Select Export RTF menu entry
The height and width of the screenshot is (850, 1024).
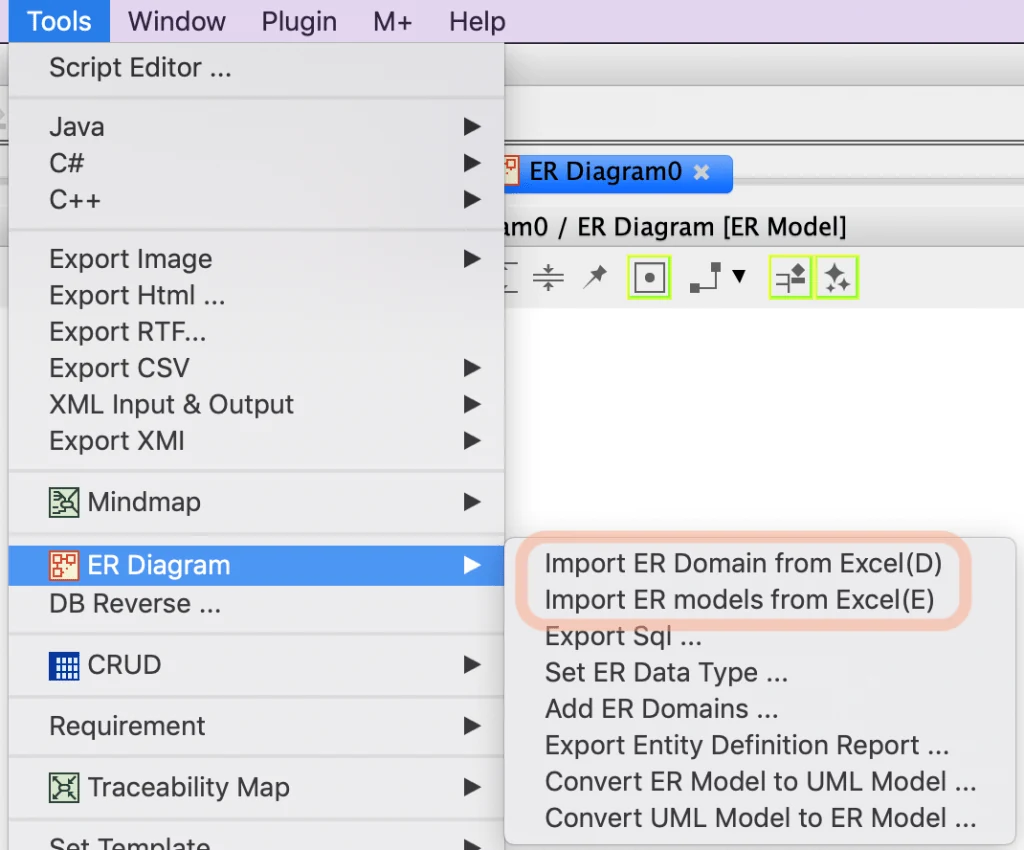click(x=256, y=332)
